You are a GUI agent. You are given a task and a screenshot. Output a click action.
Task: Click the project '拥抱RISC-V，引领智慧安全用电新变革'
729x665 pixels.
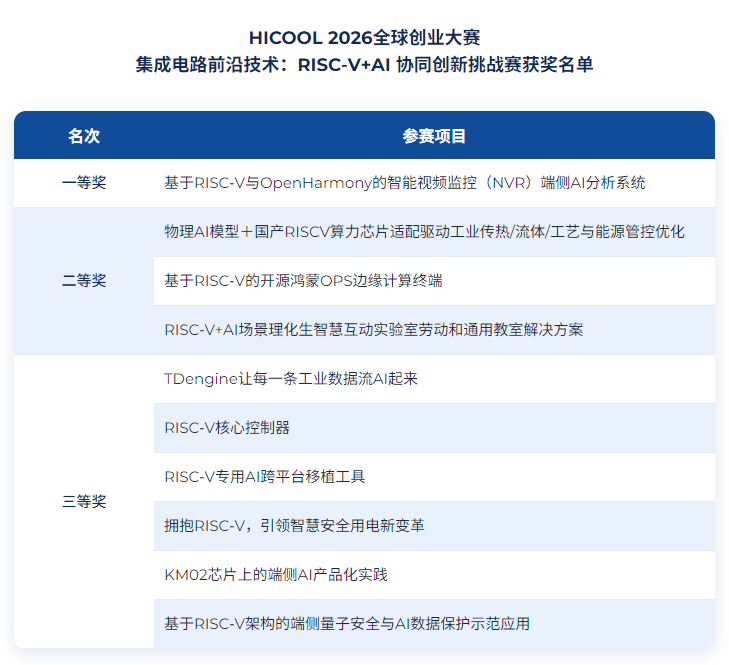click(294, 526)
